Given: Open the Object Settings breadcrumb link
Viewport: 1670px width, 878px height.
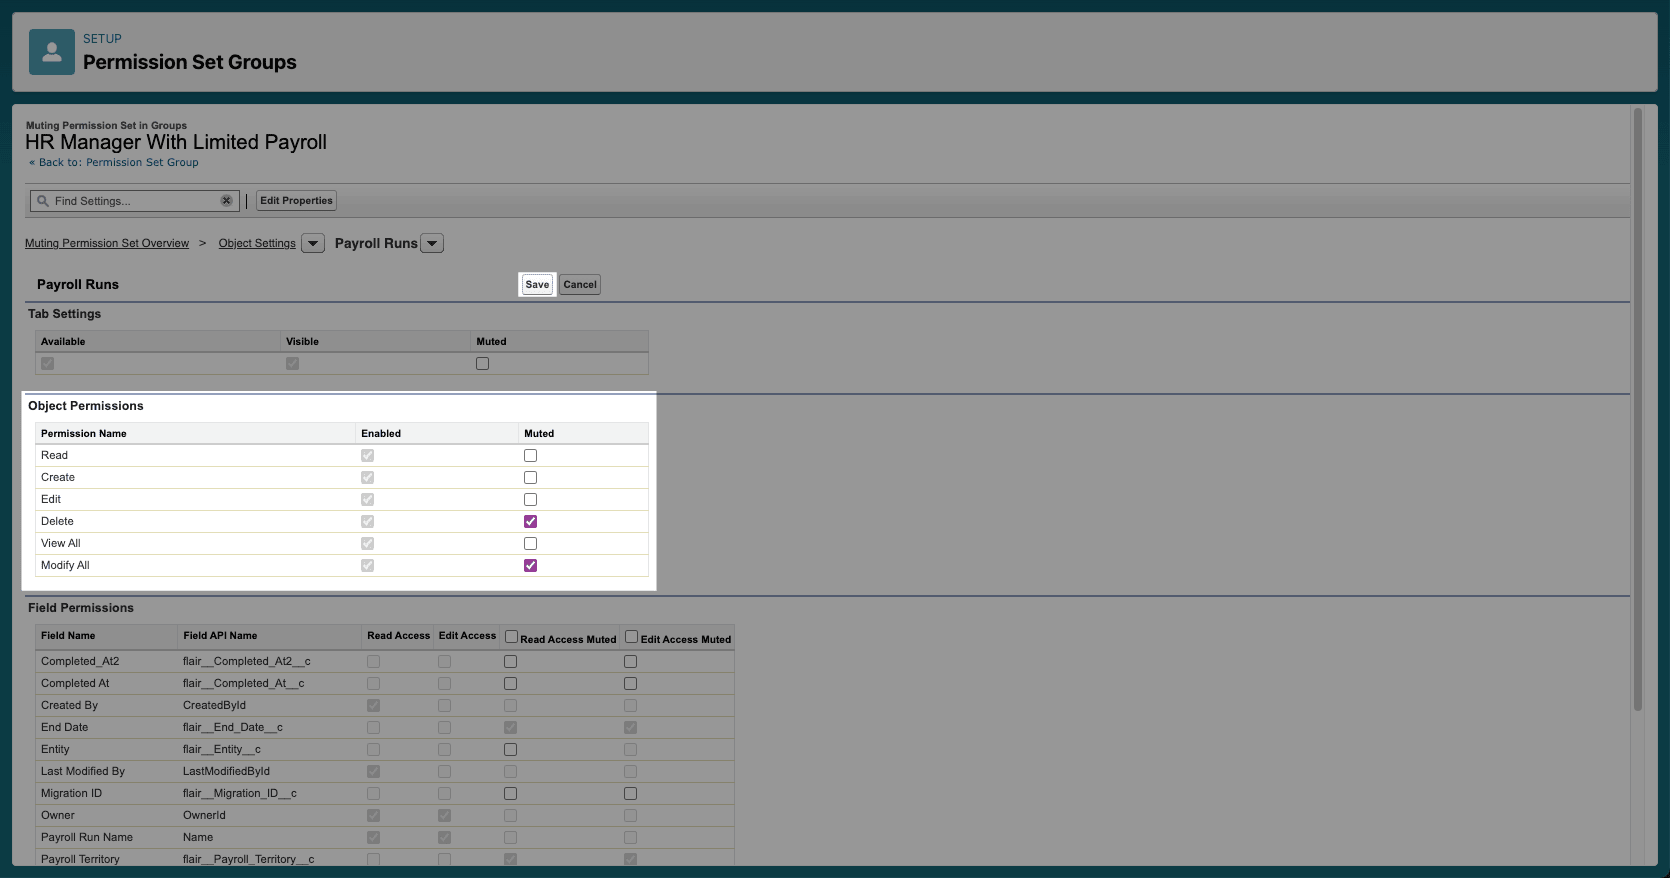Looking at the screenshot, I should point(257,243).
